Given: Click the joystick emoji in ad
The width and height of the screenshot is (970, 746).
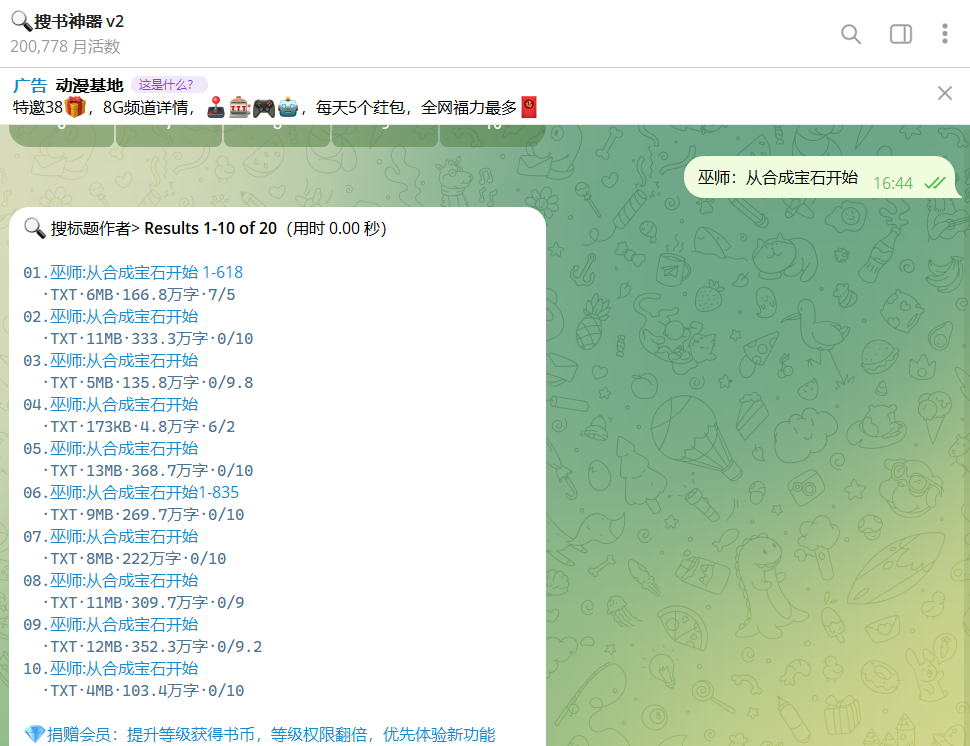Looking at the screenshot, I should 215,108.
